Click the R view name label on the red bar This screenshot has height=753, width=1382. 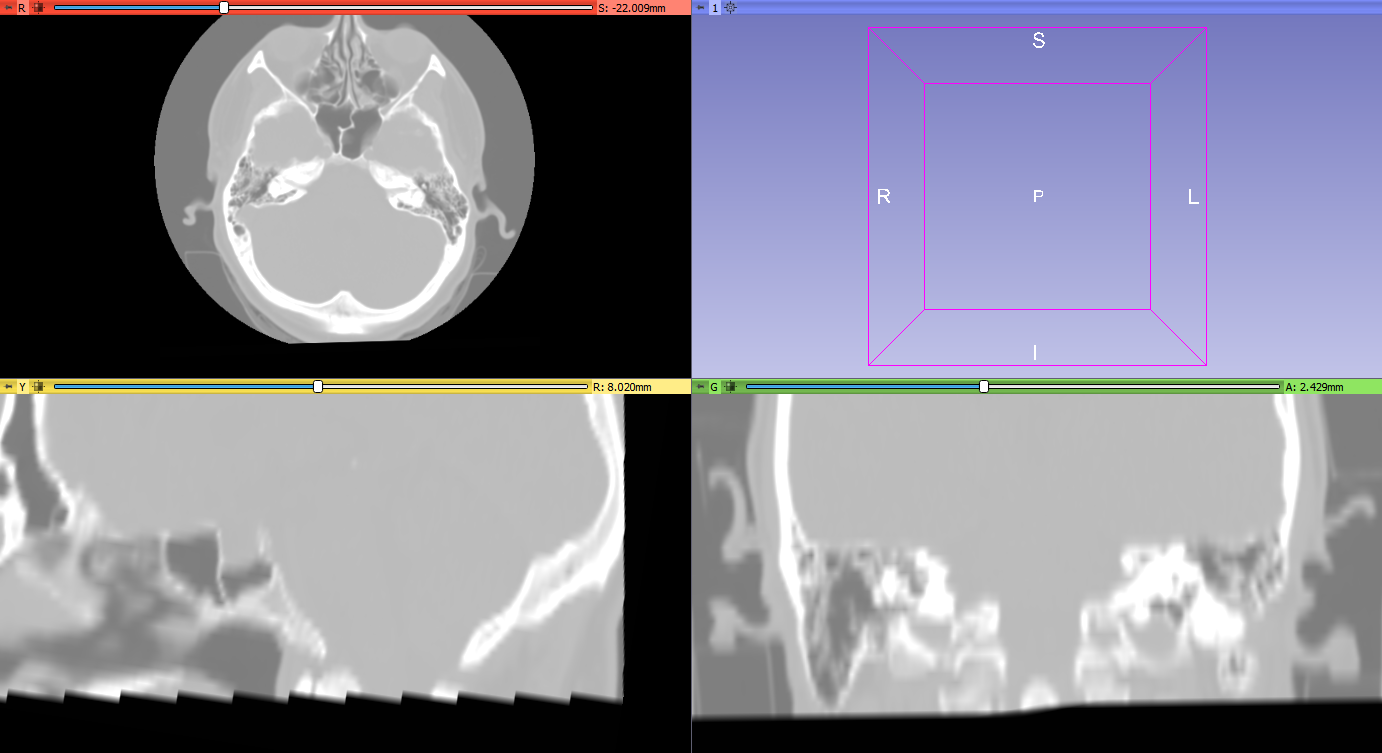tap(22, 7)
